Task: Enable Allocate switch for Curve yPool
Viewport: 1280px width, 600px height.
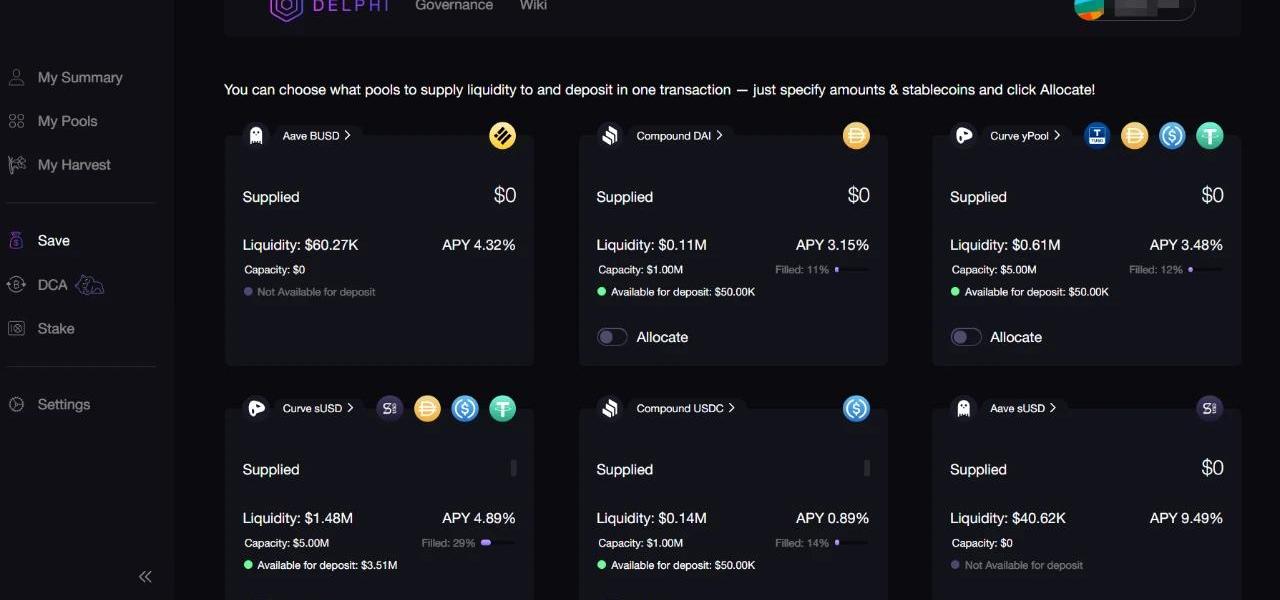Action: [966, 337]
